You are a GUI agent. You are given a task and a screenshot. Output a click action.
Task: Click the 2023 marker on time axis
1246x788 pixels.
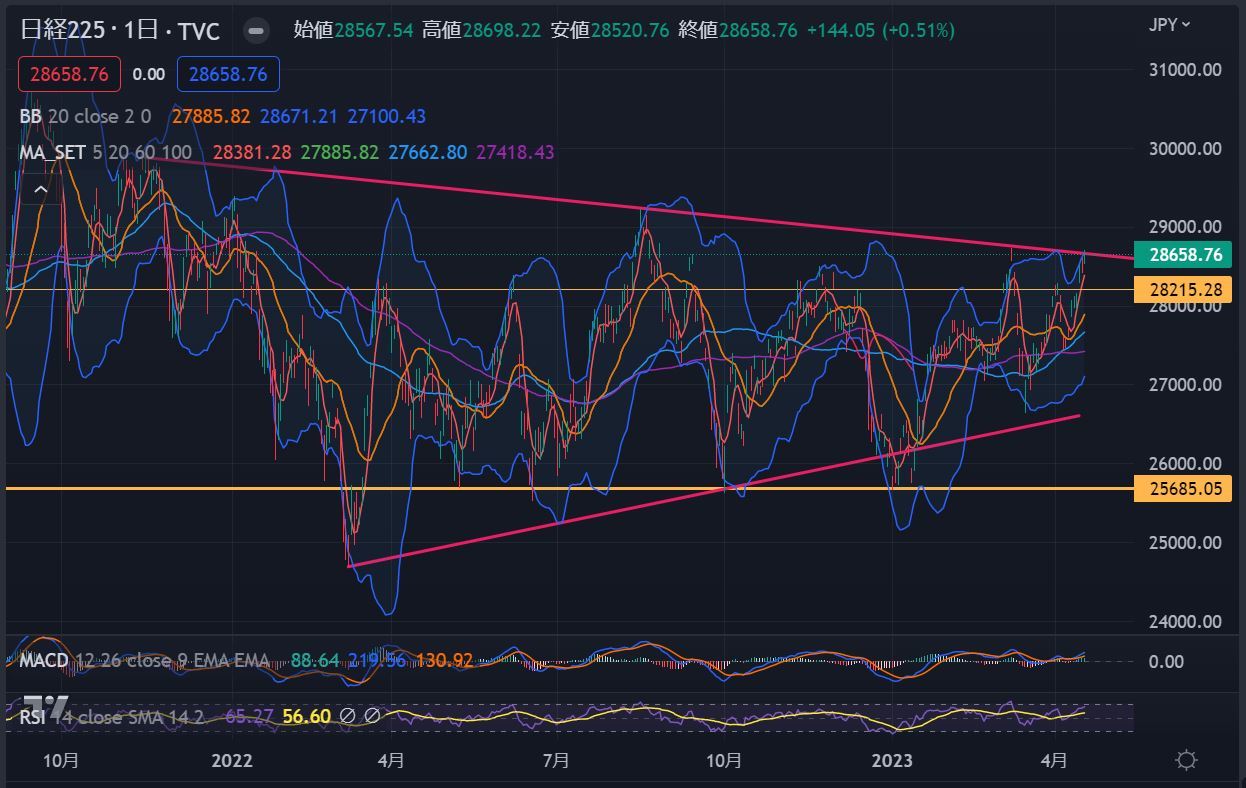(x=891, y=760)
